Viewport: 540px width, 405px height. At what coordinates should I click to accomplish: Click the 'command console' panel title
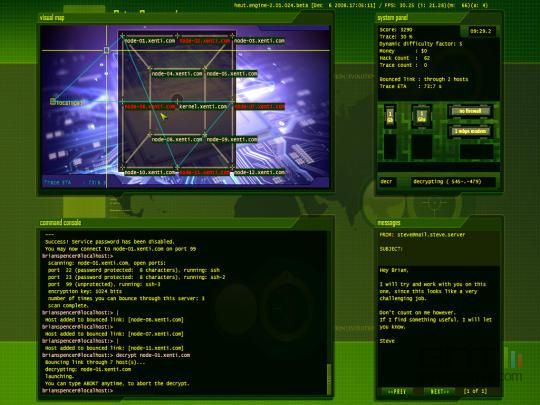61,222
